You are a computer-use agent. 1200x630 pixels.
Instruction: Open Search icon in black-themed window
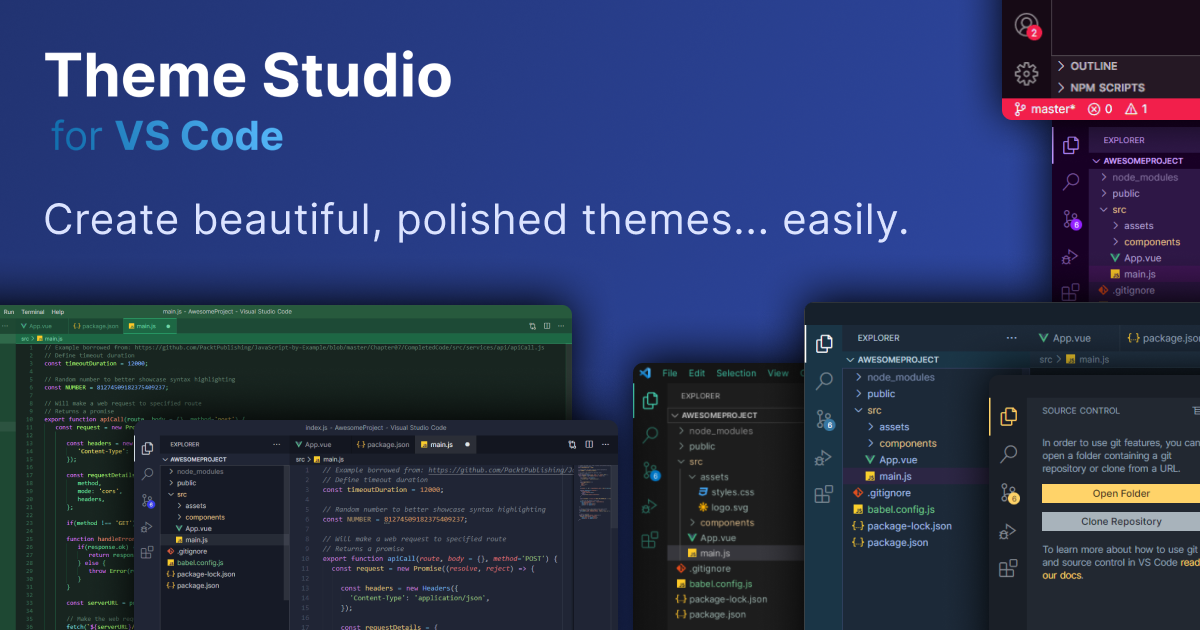(650, 435)
